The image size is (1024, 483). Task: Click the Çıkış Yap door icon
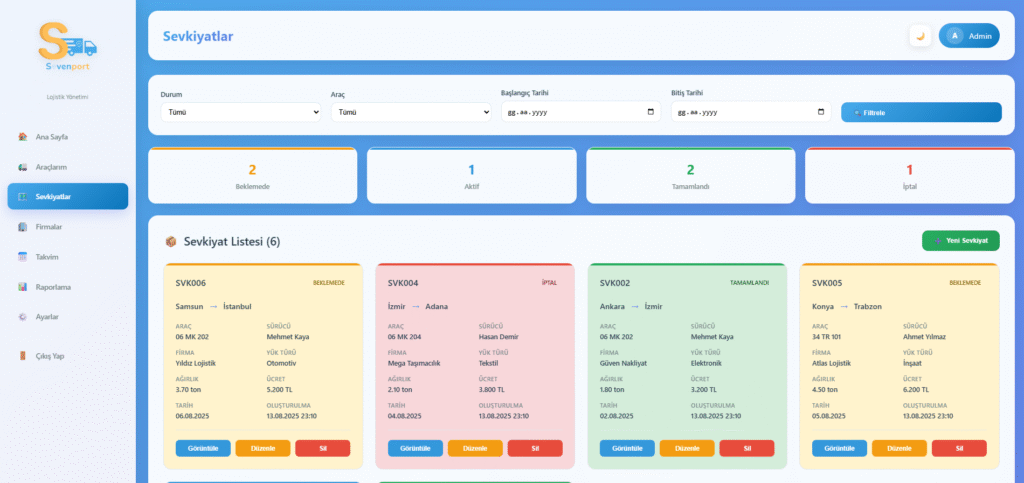[23, 355]
